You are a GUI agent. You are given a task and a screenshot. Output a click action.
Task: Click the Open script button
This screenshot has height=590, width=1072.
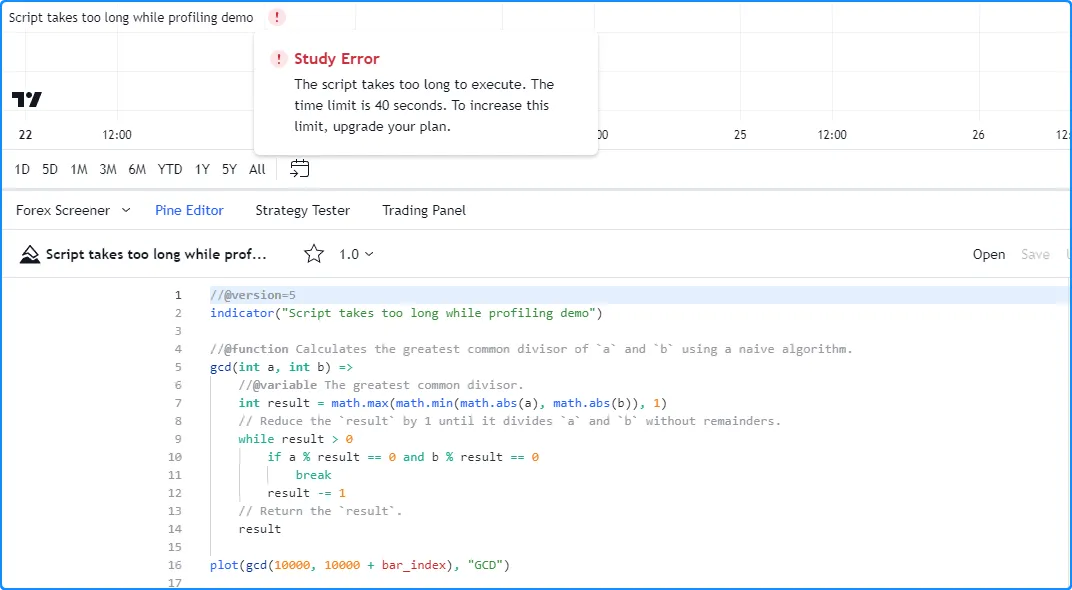[988, 254]
